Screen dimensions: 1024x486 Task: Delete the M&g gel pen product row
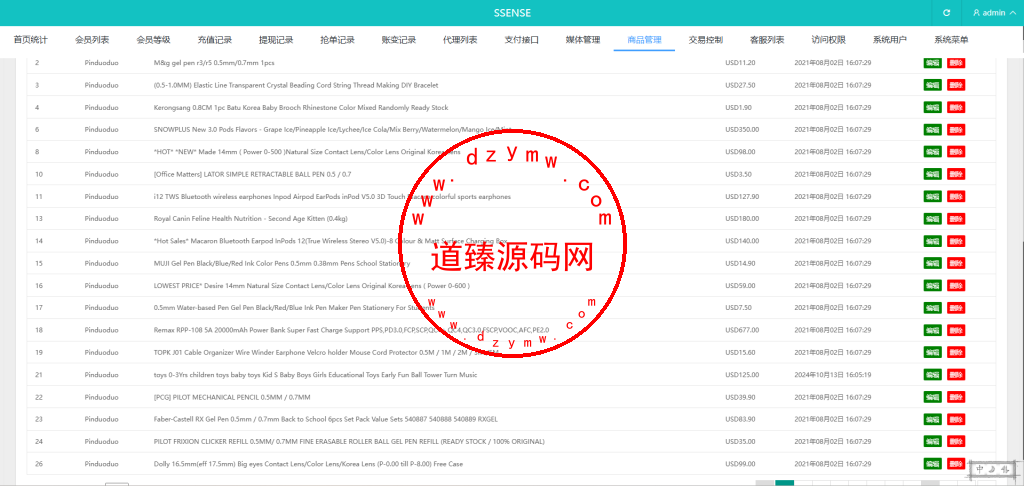[x=956, y=63]
